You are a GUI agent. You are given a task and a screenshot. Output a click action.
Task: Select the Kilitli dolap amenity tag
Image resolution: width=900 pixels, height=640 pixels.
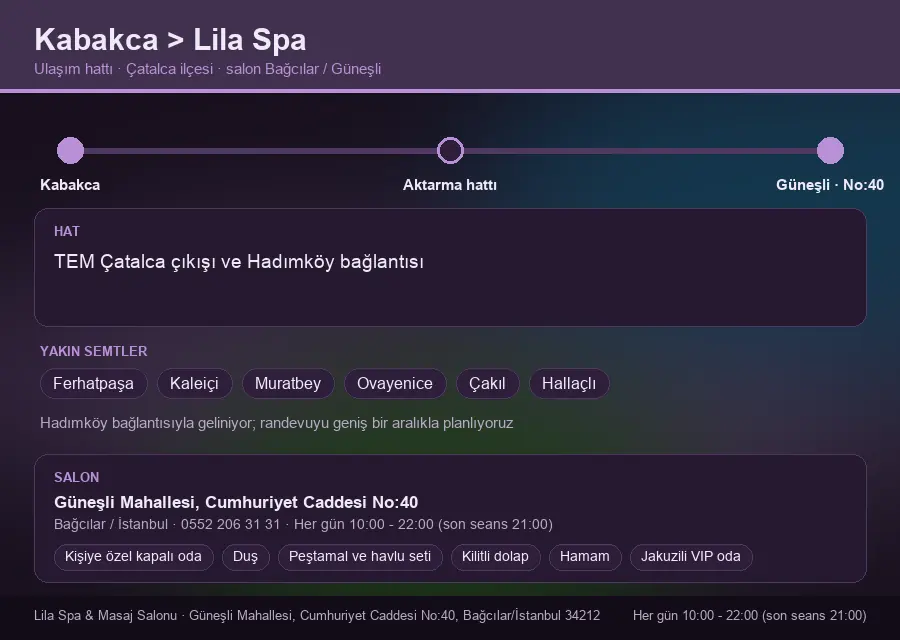pyautogui.click(x=495, y=557)
